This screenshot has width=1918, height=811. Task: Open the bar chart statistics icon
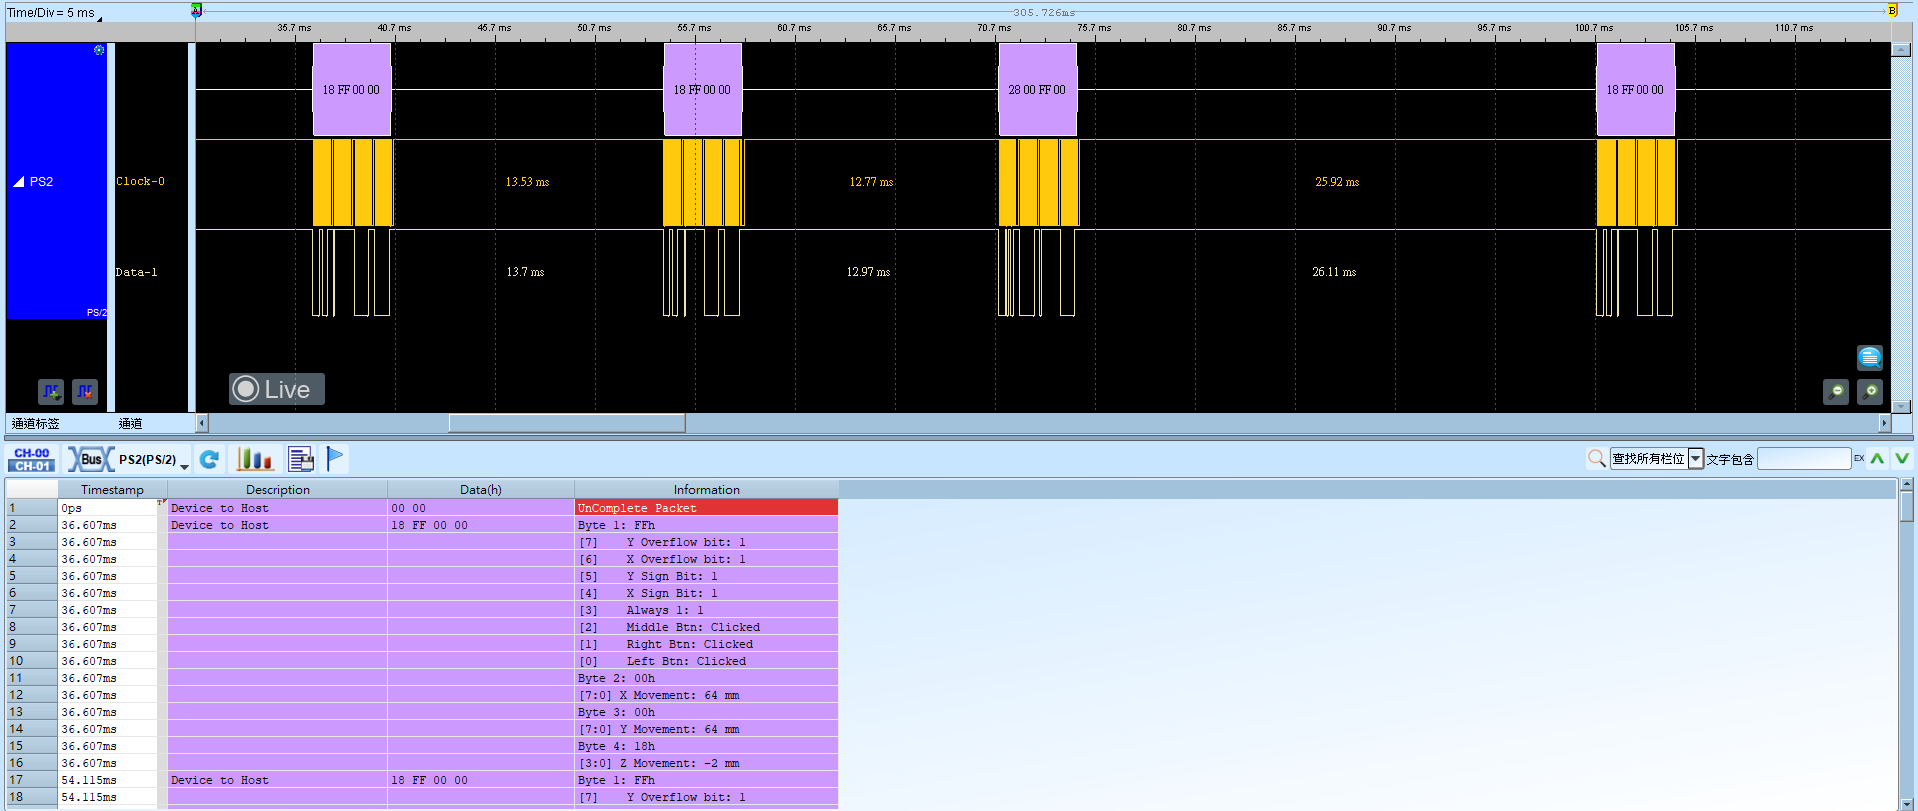coord(254,459)
